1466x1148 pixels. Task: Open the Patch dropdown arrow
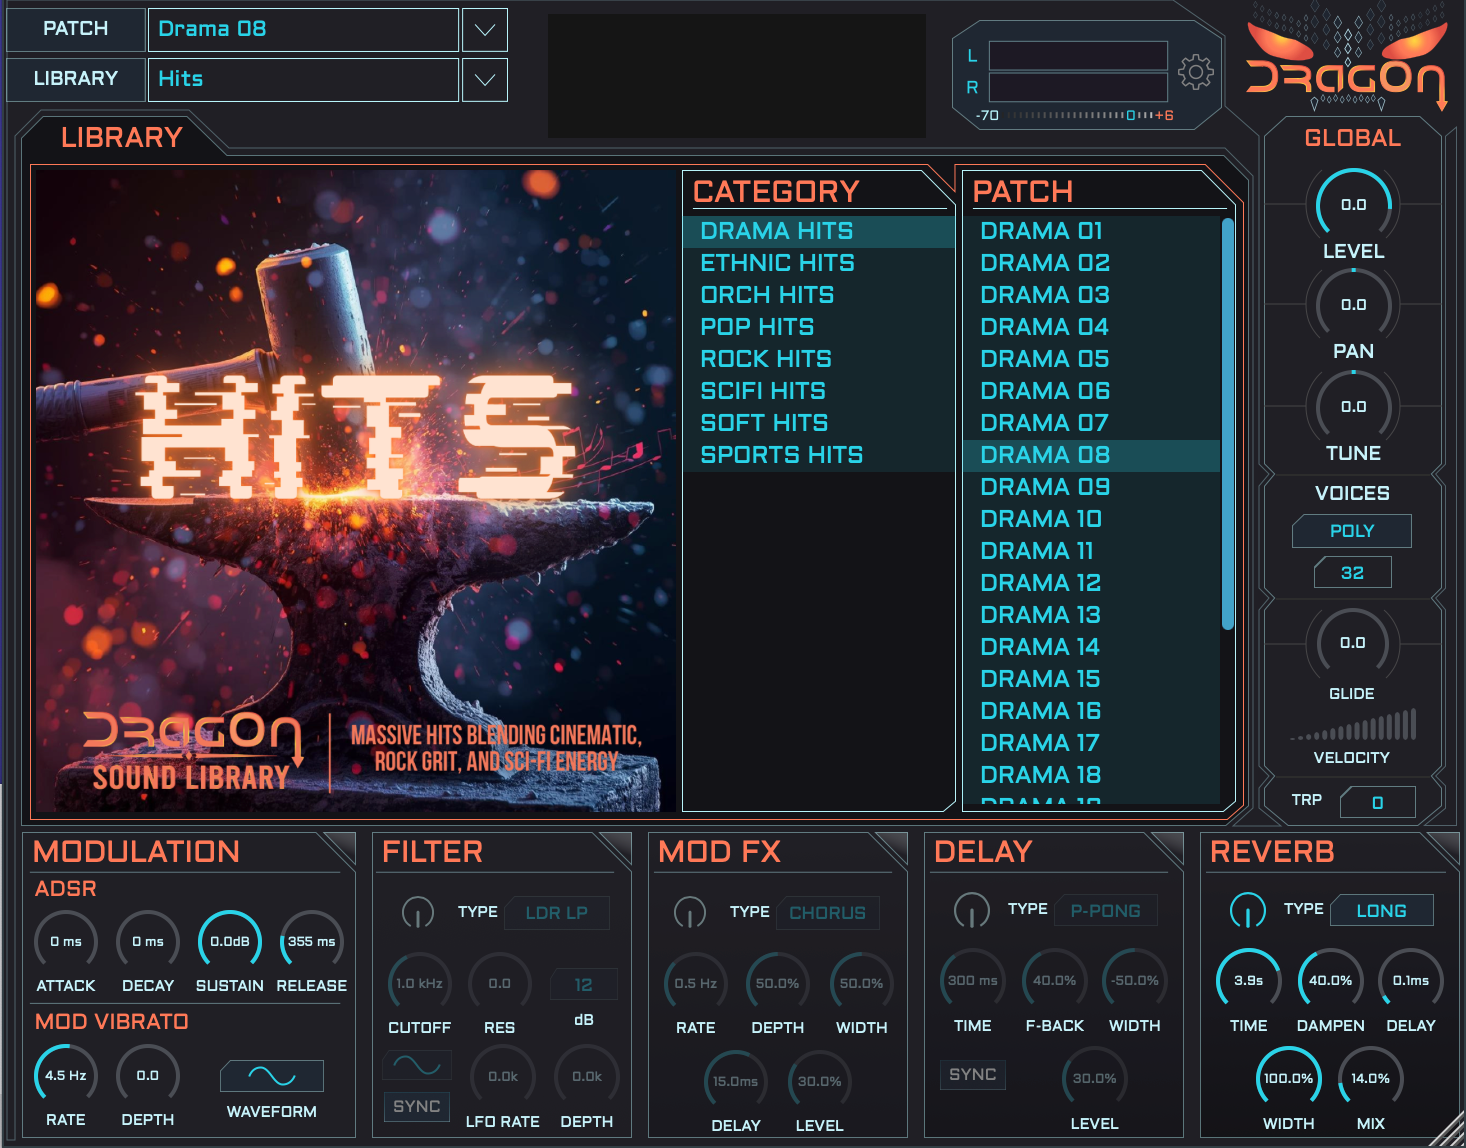[x=485, y=30]
